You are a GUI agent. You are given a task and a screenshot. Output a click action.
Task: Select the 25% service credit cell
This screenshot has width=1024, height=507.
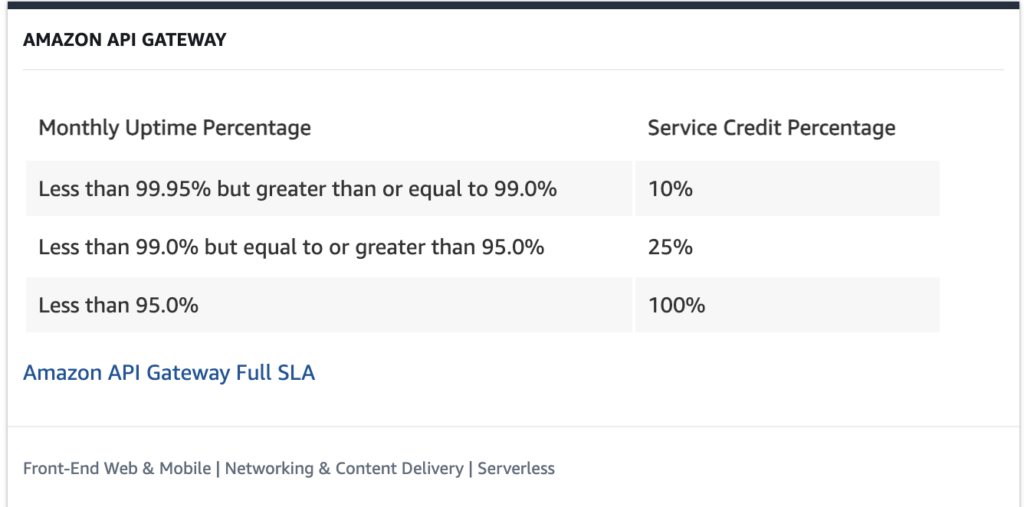pos(670,247)
